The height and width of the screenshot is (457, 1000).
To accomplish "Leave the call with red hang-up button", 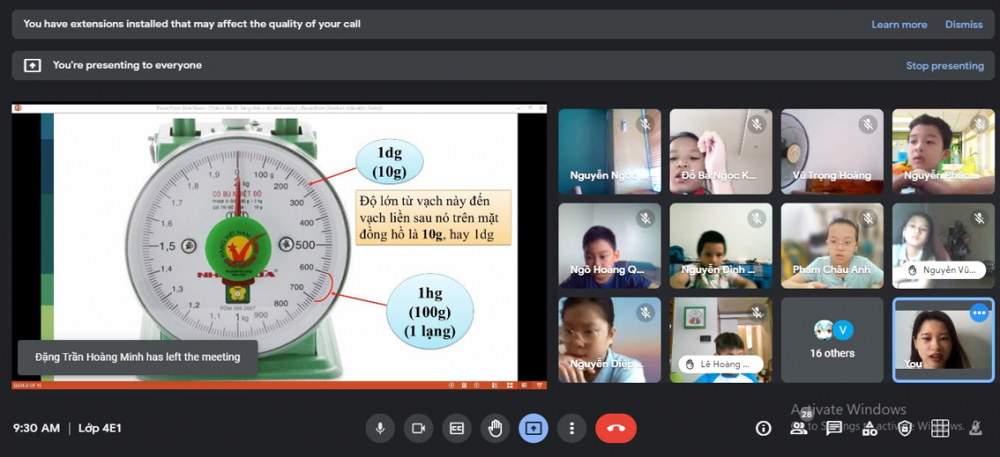I will click(615, 428).
